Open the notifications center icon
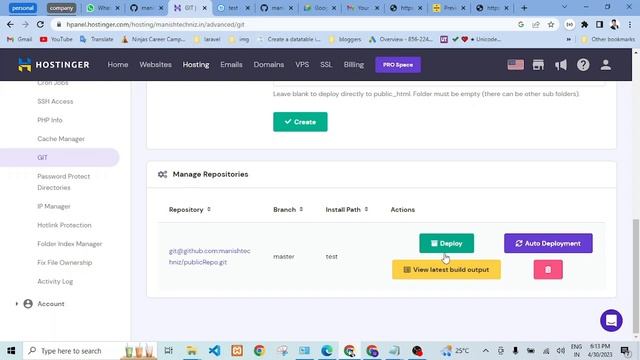Screen dimensions: 640x360 [624, 351]
